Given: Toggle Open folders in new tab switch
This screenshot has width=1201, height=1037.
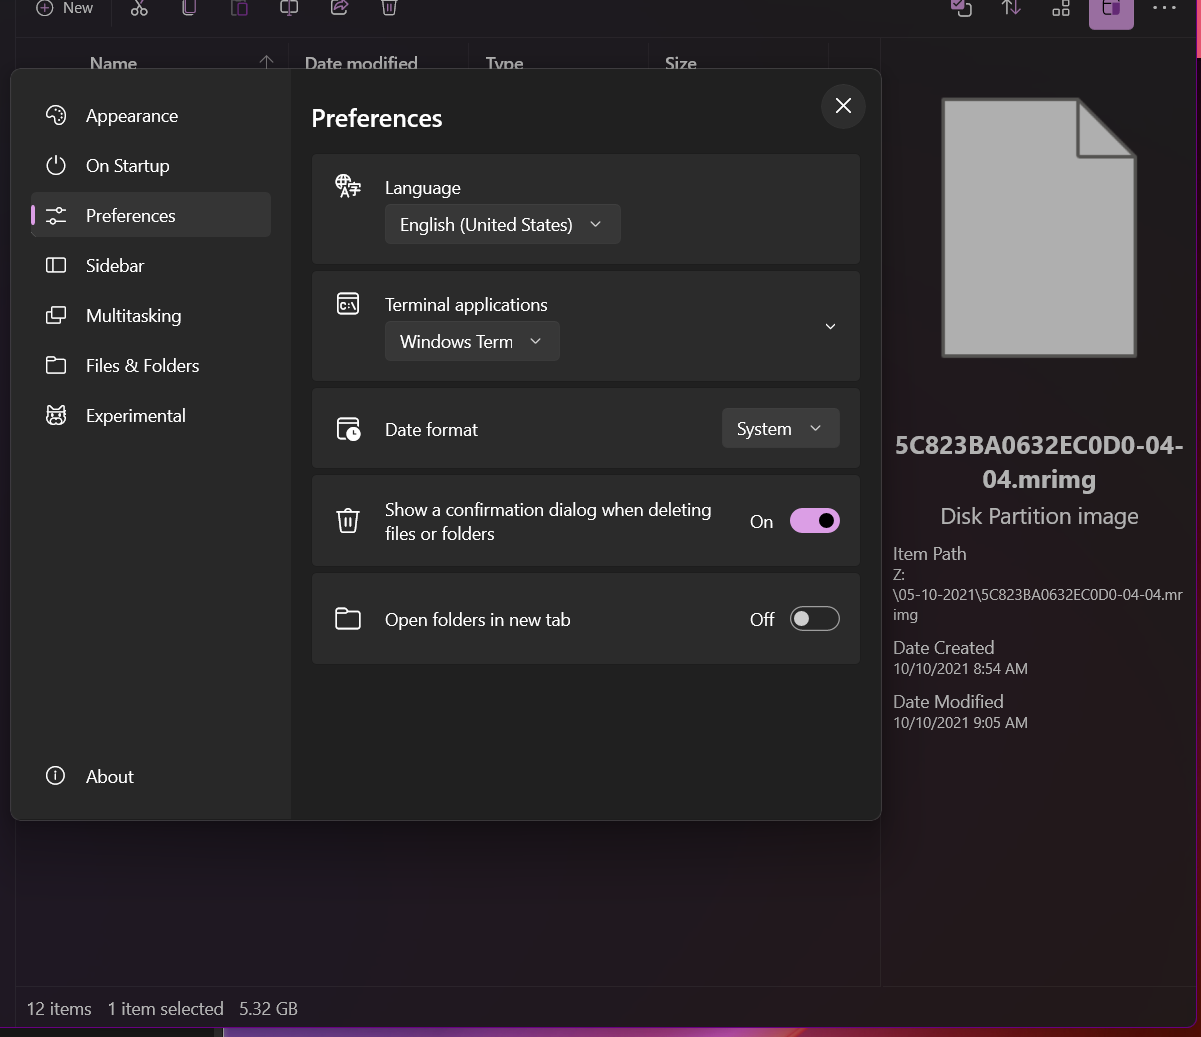Looking at the screenshot, I should coord(815,619).
